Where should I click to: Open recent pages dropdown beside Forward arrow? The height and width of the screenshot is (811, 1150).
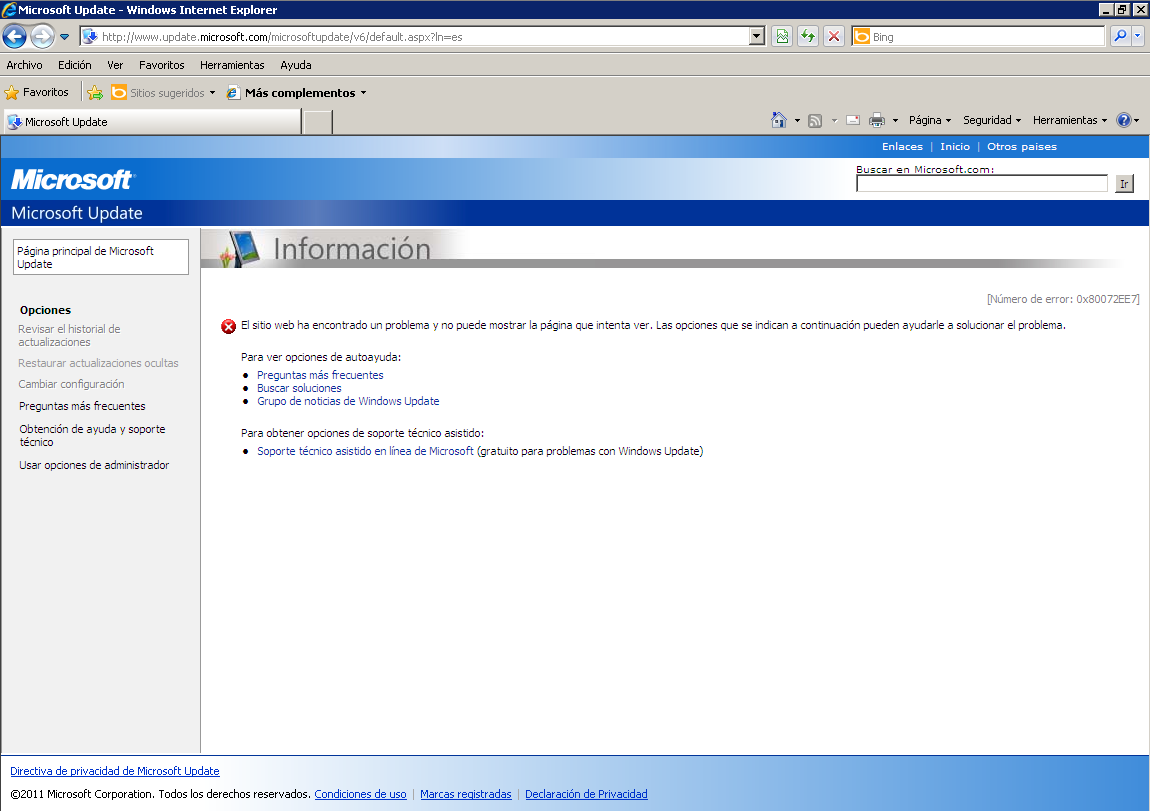point(65,37)
